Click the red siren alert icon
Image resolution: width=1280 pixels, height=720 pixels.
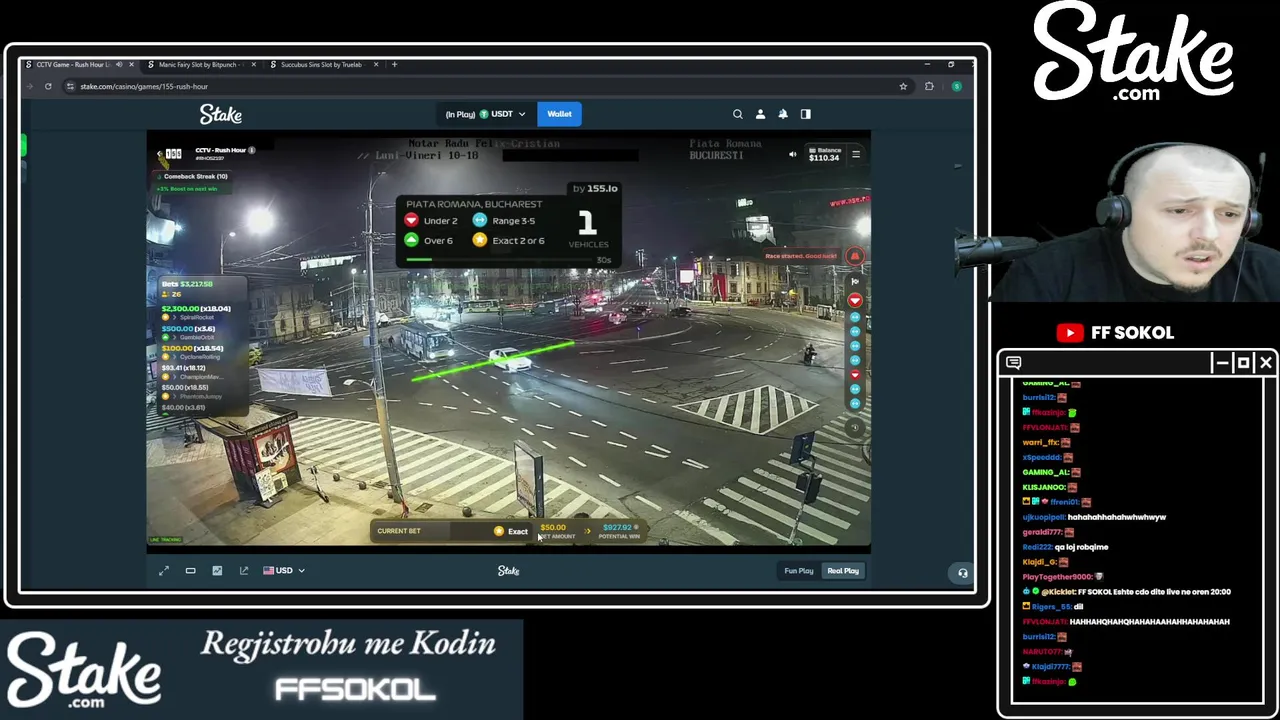pyautogui.click(x=855, y=256)
